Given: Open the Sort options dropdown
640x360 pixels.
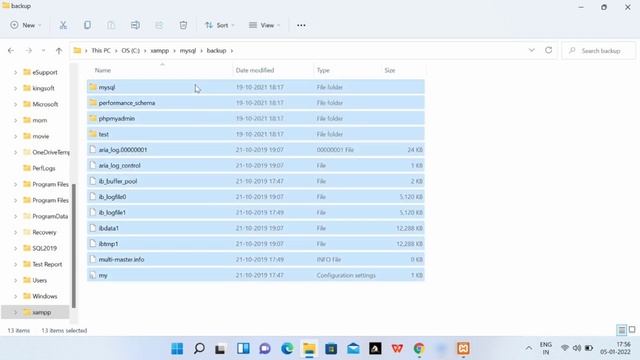Looking at the screenshot, I should [x=220, y=25].
